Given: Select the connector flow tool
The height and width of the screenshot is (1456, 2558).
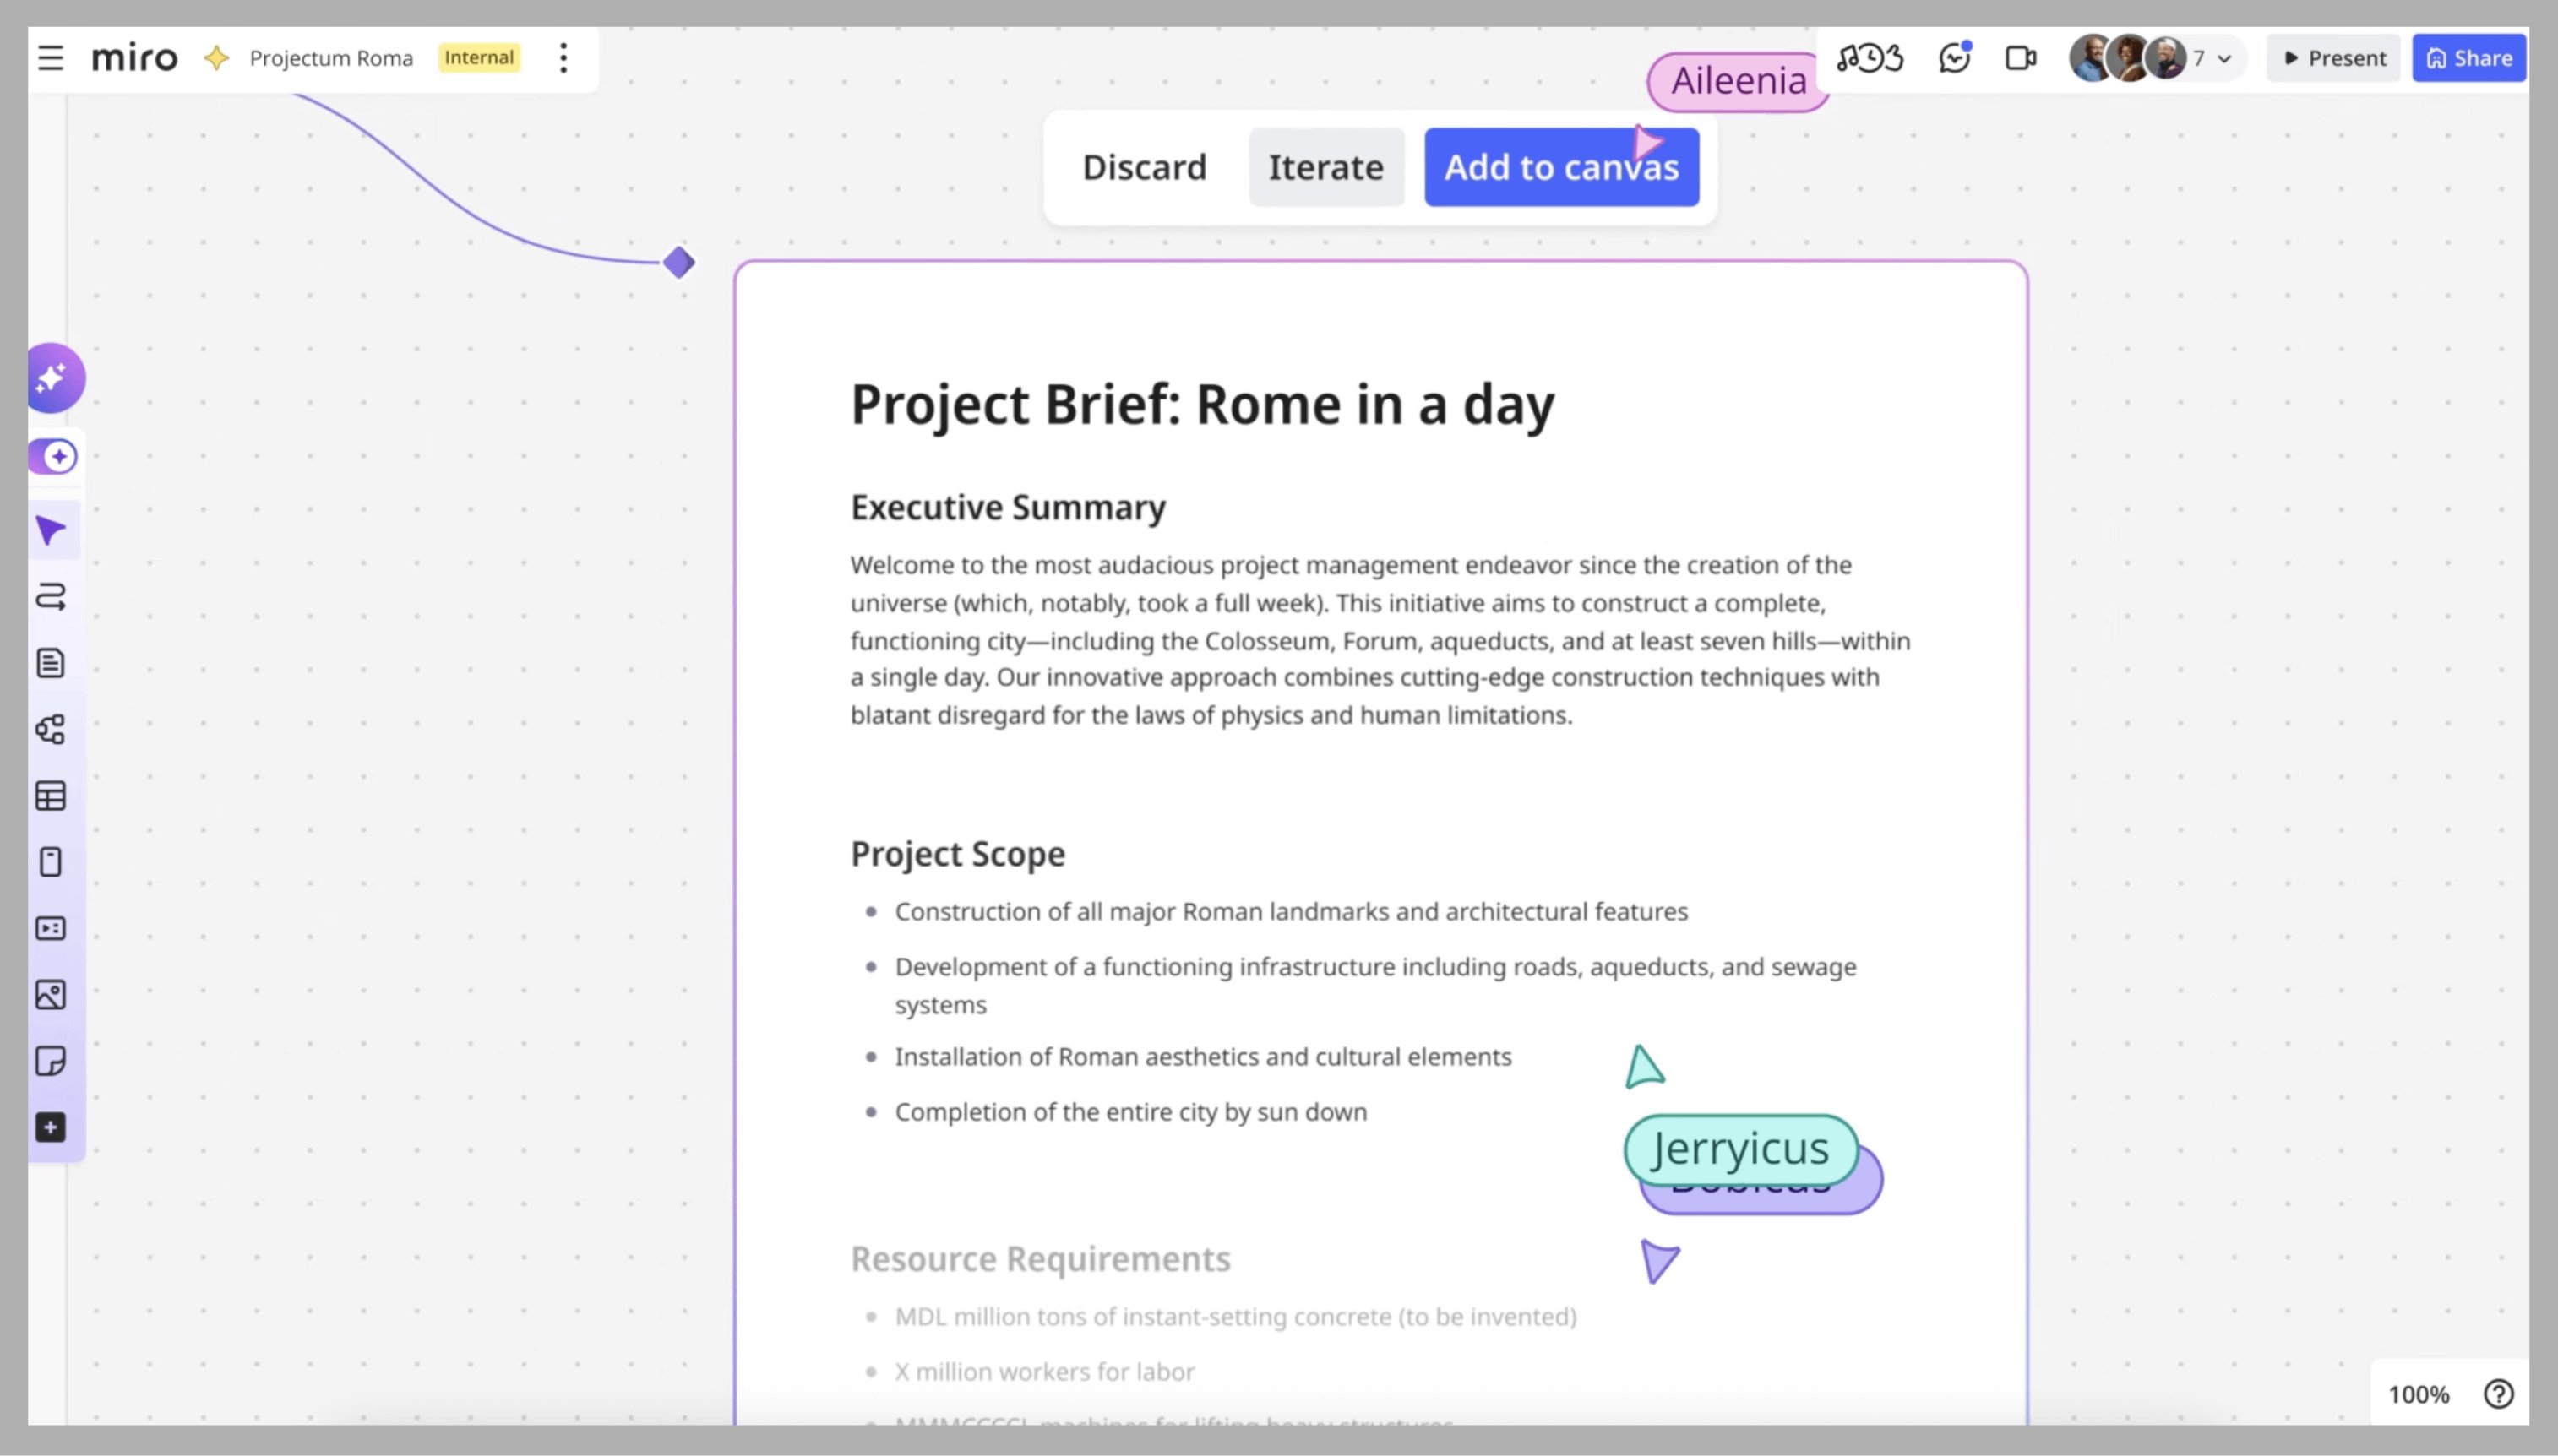Looking at the screenshot, I should click(51, 597).
